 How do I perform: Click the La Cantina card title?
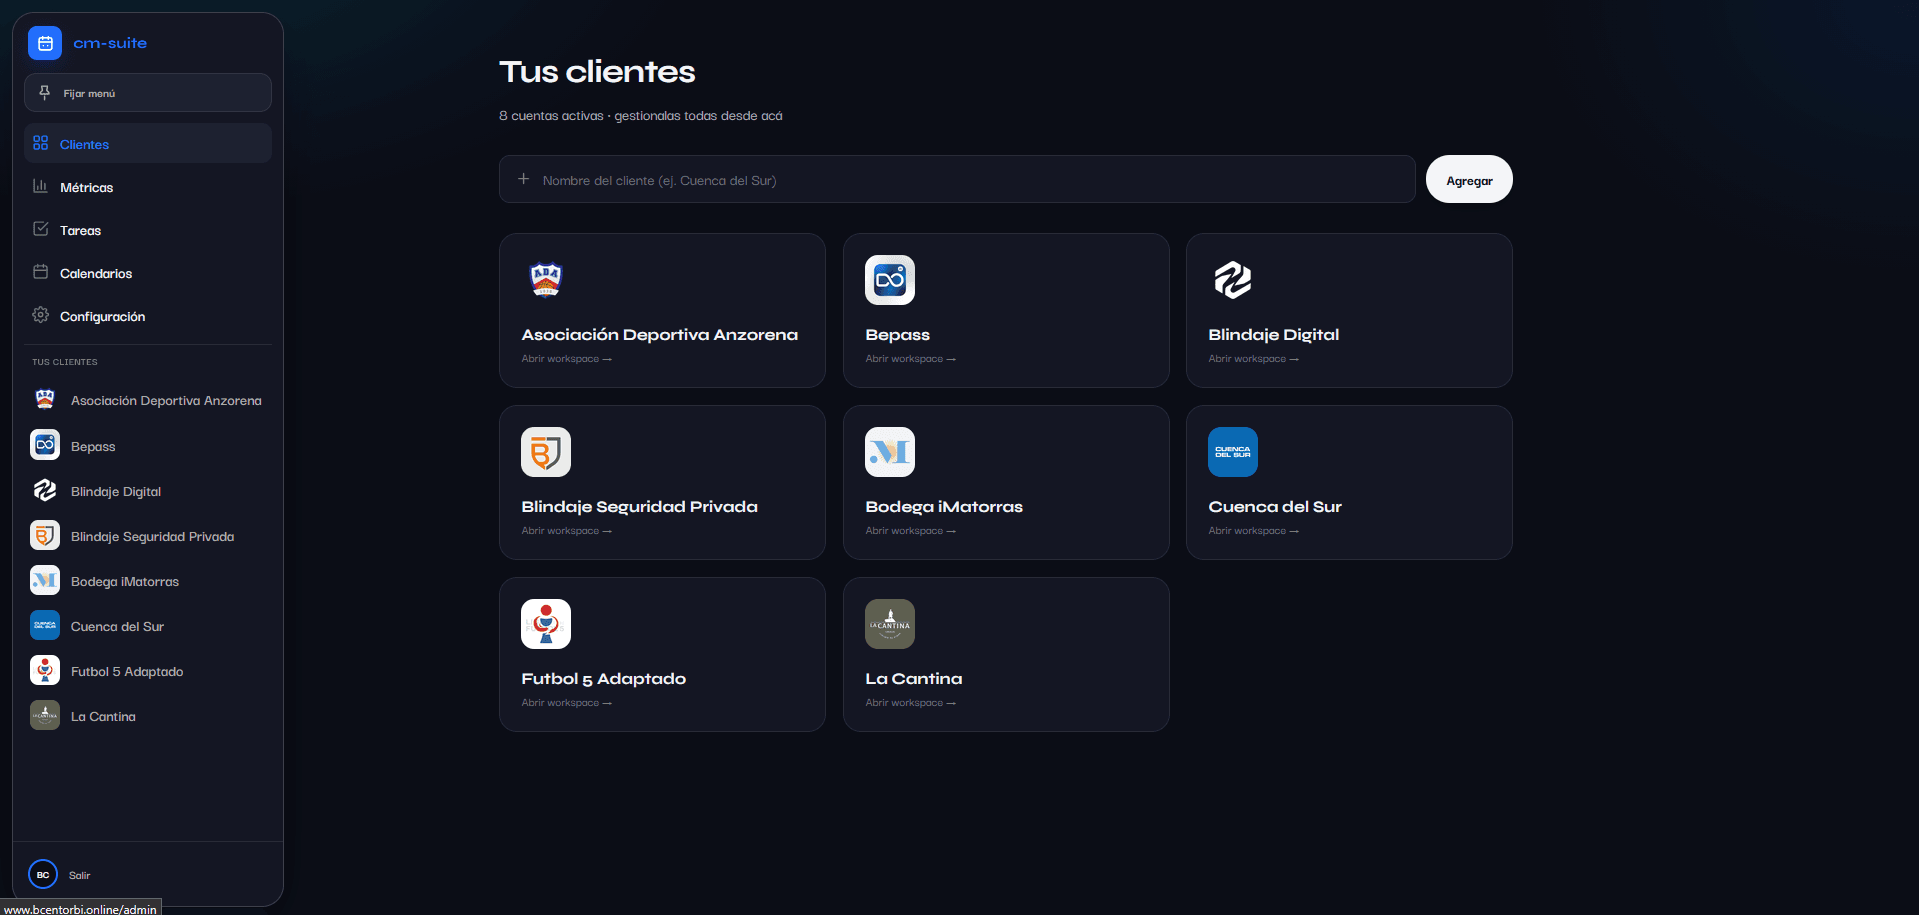(913, 678)
